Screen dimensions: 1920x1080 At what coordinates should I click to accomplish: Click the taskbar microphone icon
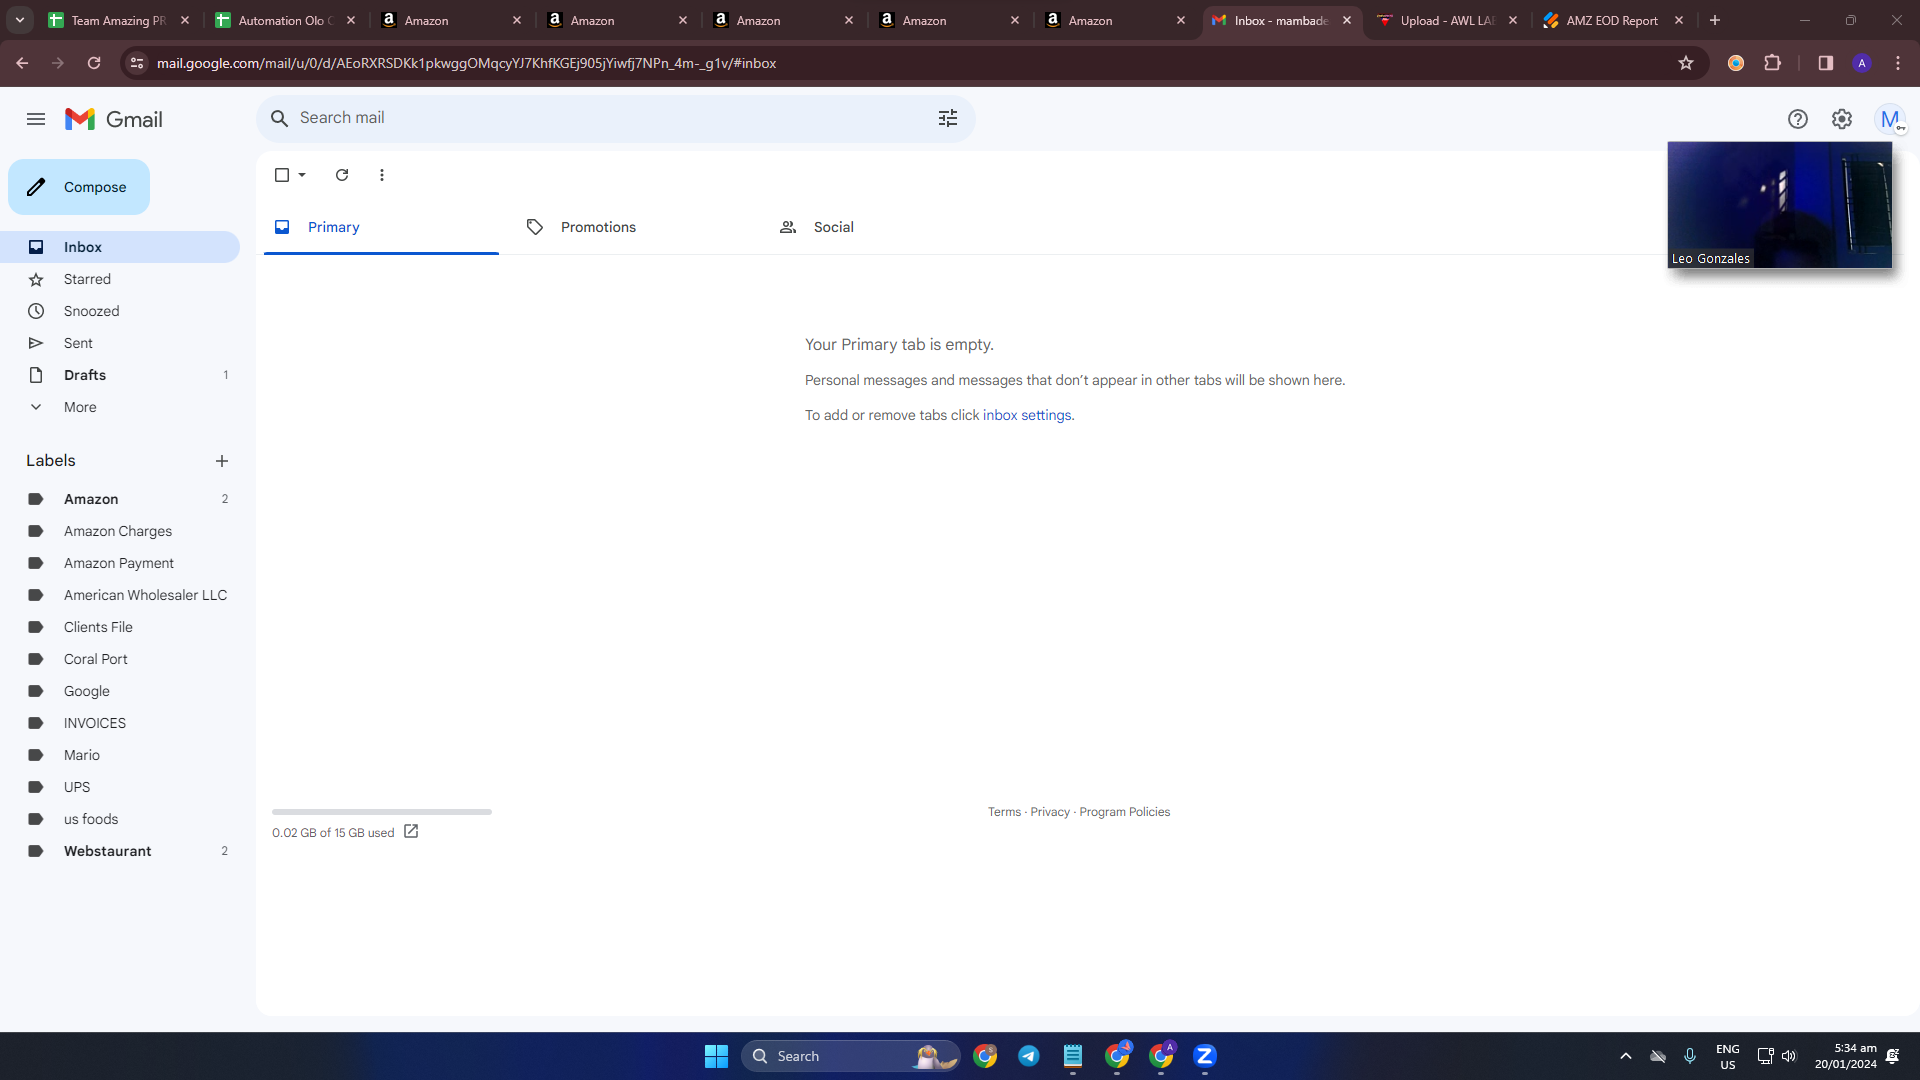pyautogui.click(x=1690, y=1056)
